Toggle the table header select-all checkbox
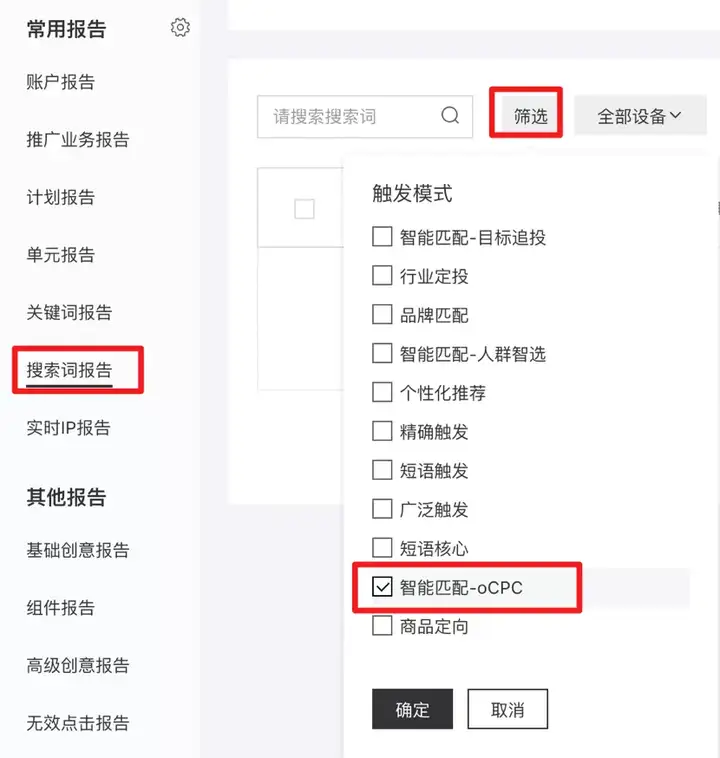720x758 pixels. click(304, 209)
